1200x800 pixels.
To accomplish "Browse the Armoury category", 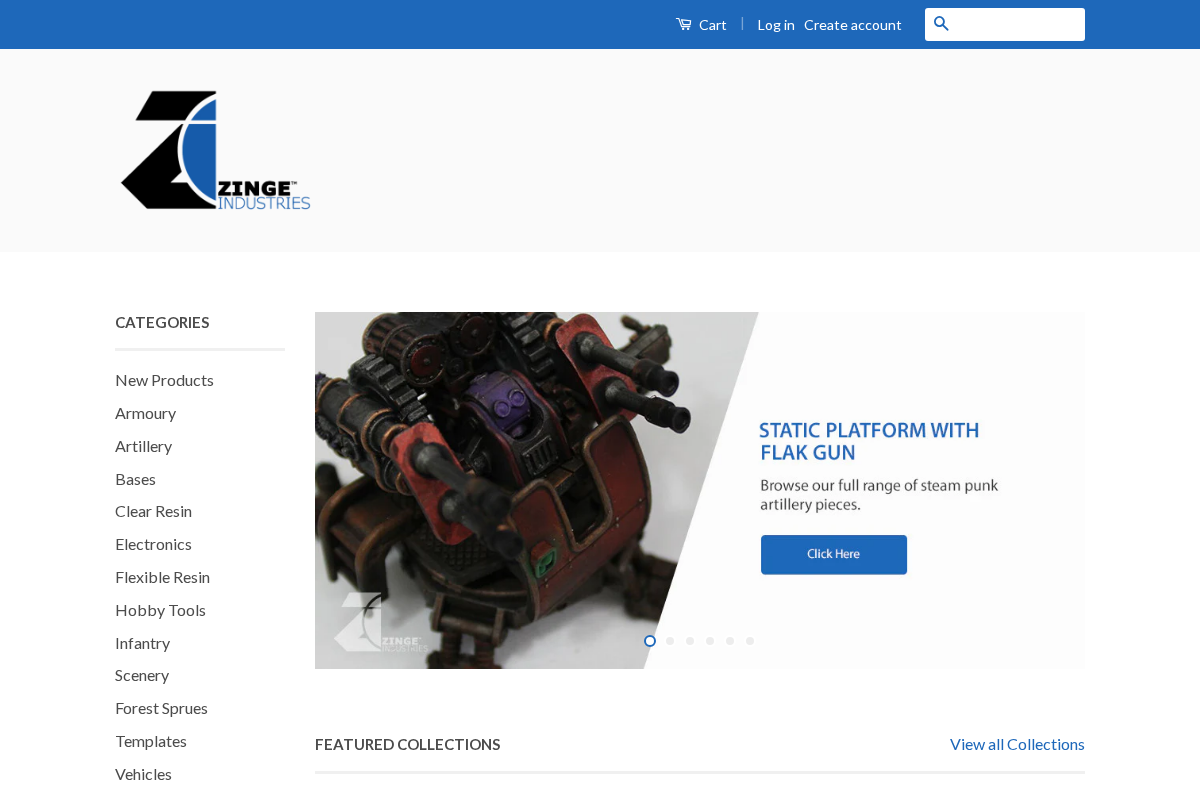I will [145, 412].
